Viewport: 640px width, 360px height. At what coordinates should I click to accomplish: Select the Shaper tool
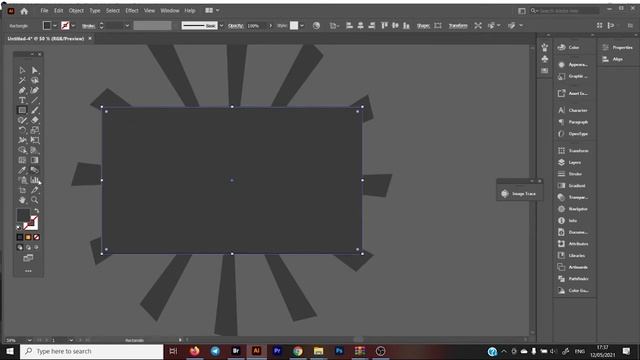coord(22,120)
